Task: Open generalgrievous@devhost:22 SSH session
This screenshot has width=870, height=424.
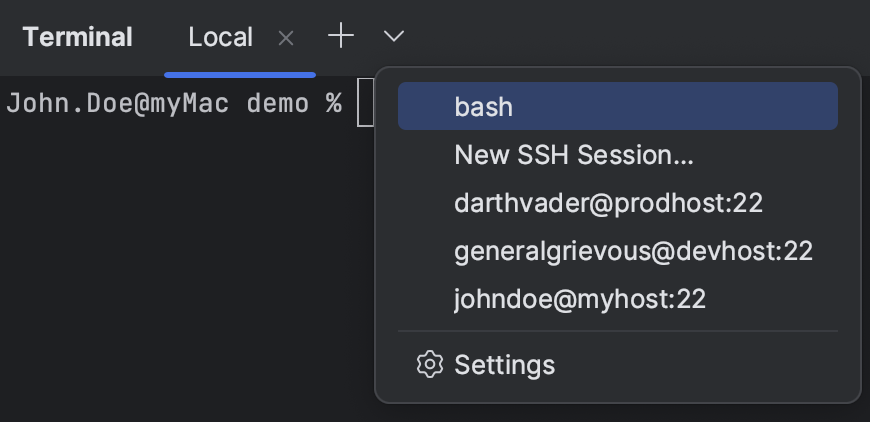Action: (x=633, y=251)
